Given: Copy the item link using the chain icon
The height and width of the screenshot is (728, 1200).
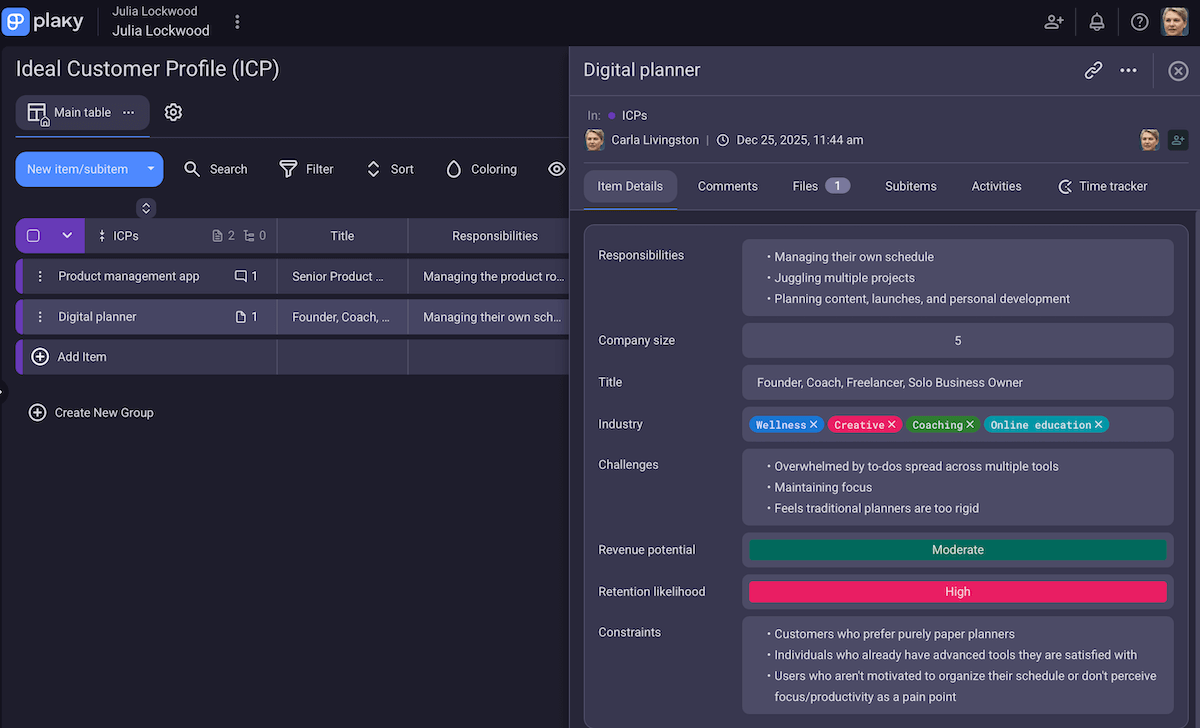Looking at the screenshot, I should [1093, 70].
